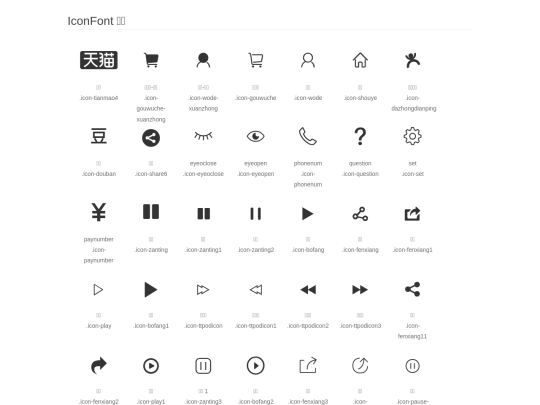The width and height of the screenshot is (540, 405).
Task: Select the question mark icon
Action: [x=360, y=136]
